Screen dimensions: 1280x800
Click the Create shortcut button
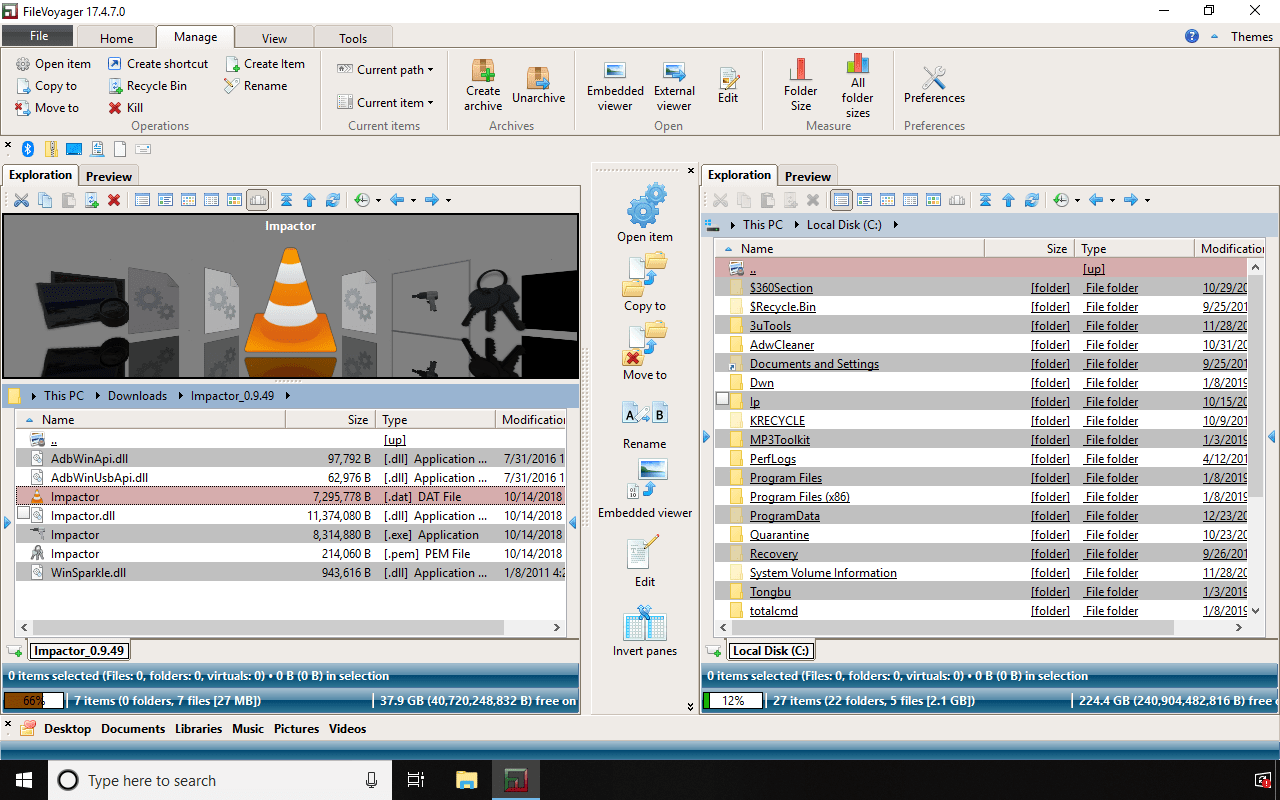pyautogui.click(x=158, y=64)
